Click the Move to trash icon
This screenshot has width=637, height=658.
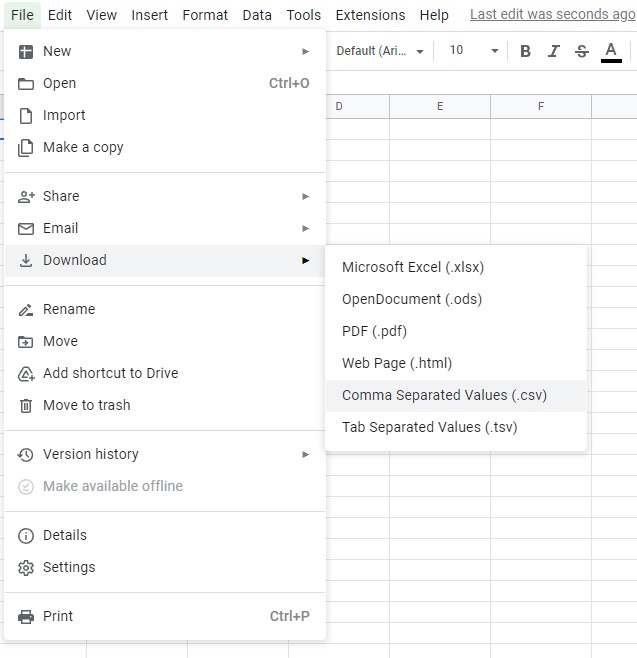point(26,405)
